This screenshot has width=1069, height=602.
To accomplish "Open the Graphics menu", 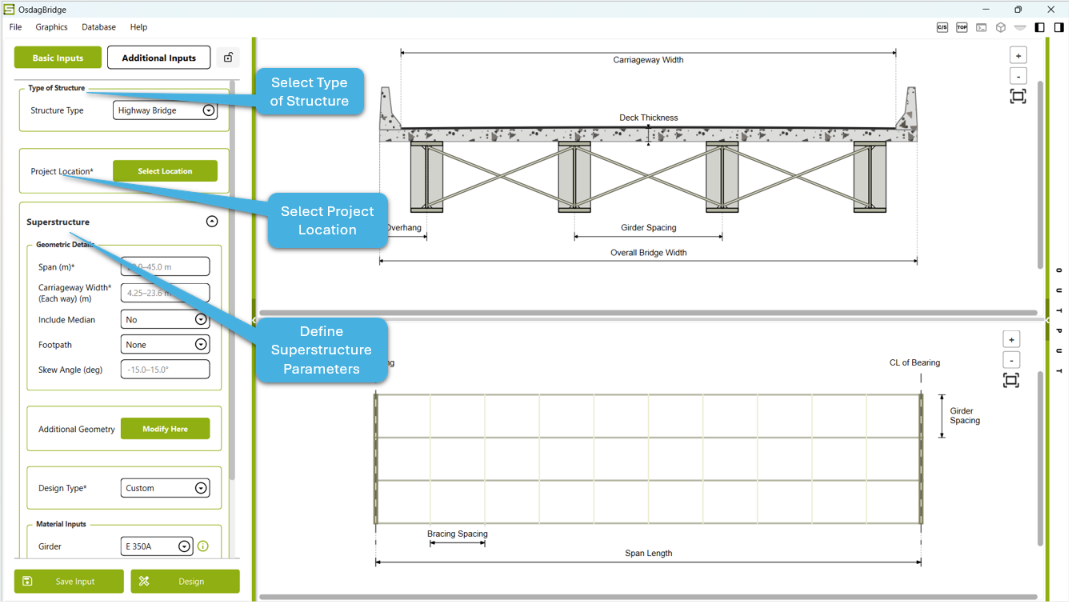I will click(x=51, y=27).
